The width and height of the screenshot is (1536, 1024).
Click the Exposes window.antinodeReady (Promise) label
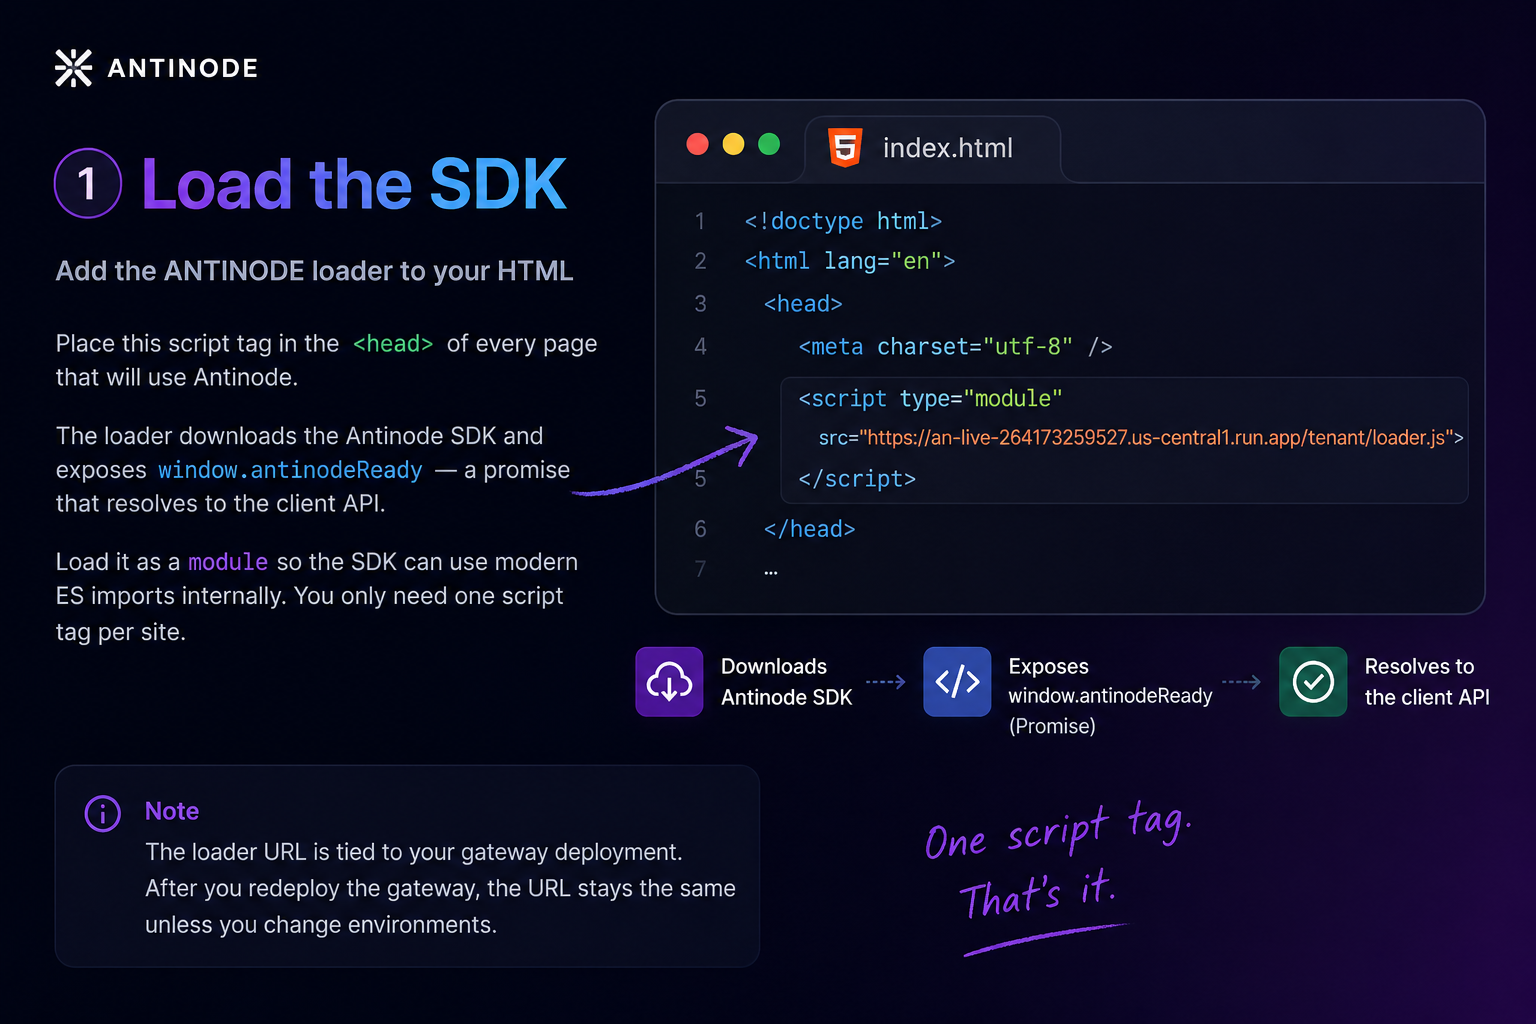(1110, 696)
